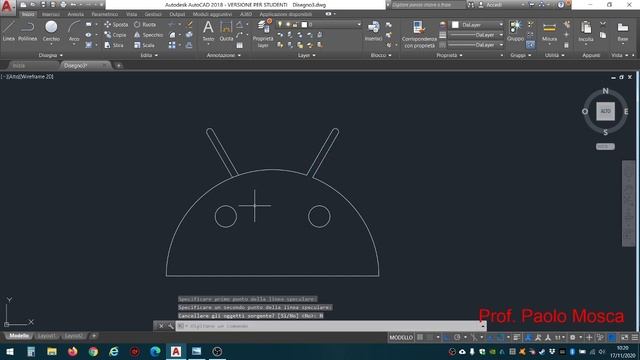The width and height of the screenshot is (640, 360).
Task: Open Windows Start menu
Action: click(10, 351)
